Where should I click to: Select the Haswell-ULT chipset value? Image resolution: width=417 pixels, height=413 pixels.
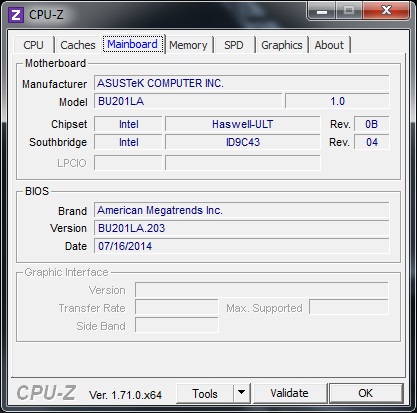tap(243, 124)
